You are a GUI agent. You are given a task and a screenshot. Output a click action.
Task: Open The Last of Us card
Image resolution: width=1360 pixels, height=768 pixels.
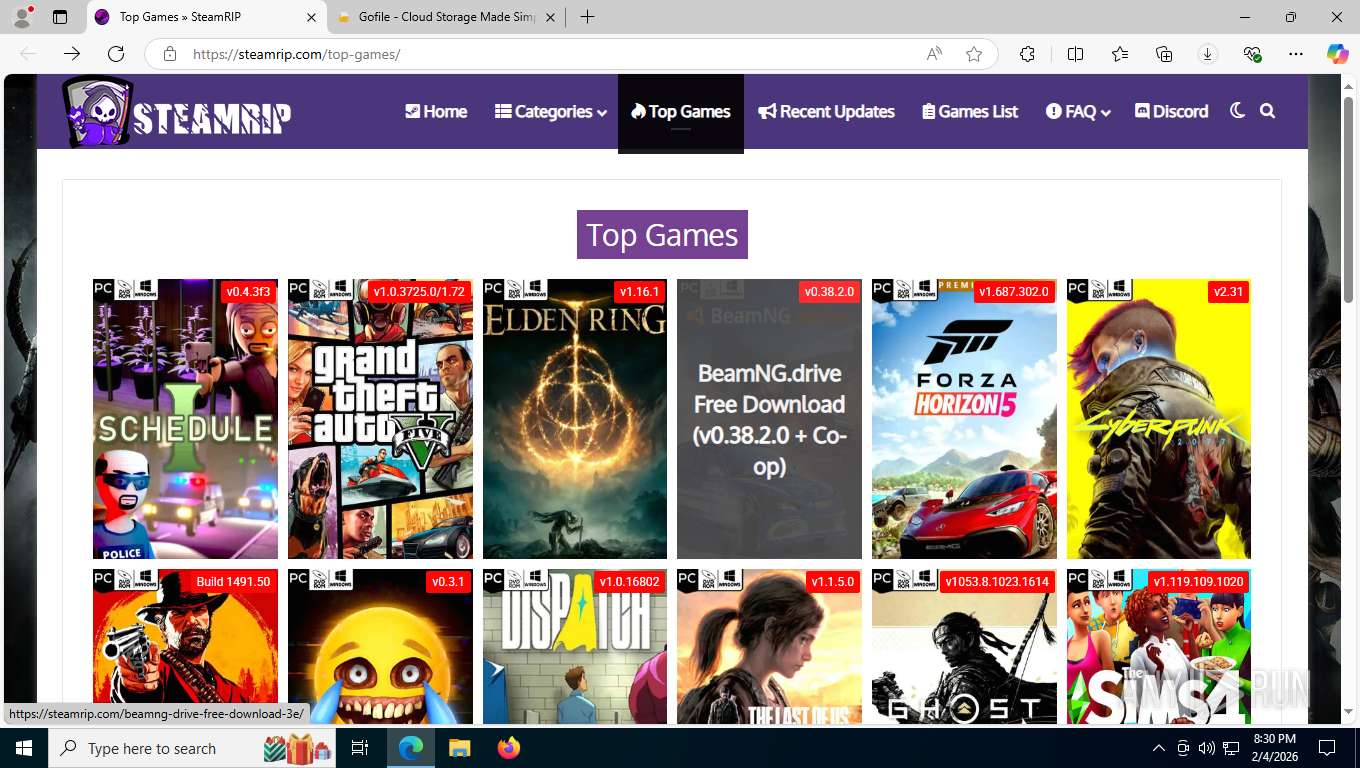(769, 647)
